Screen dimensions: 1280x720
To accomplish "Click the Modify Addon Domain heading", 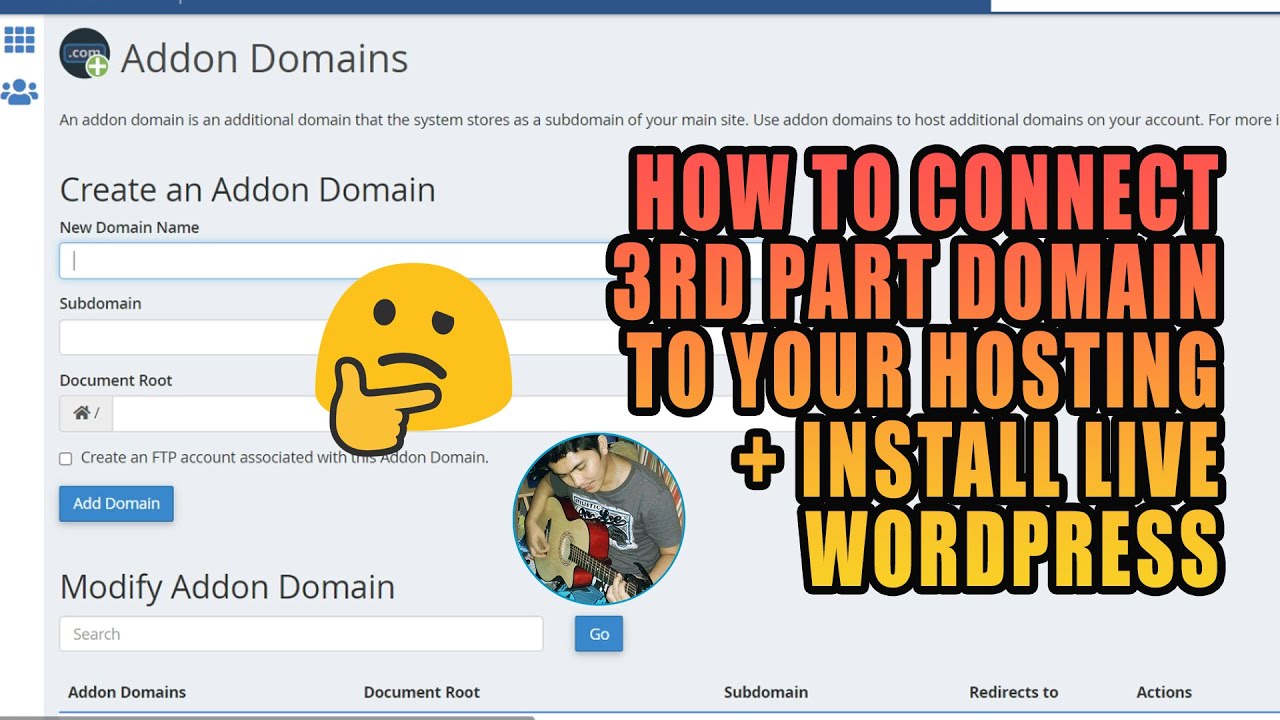I will click(227, 586).
